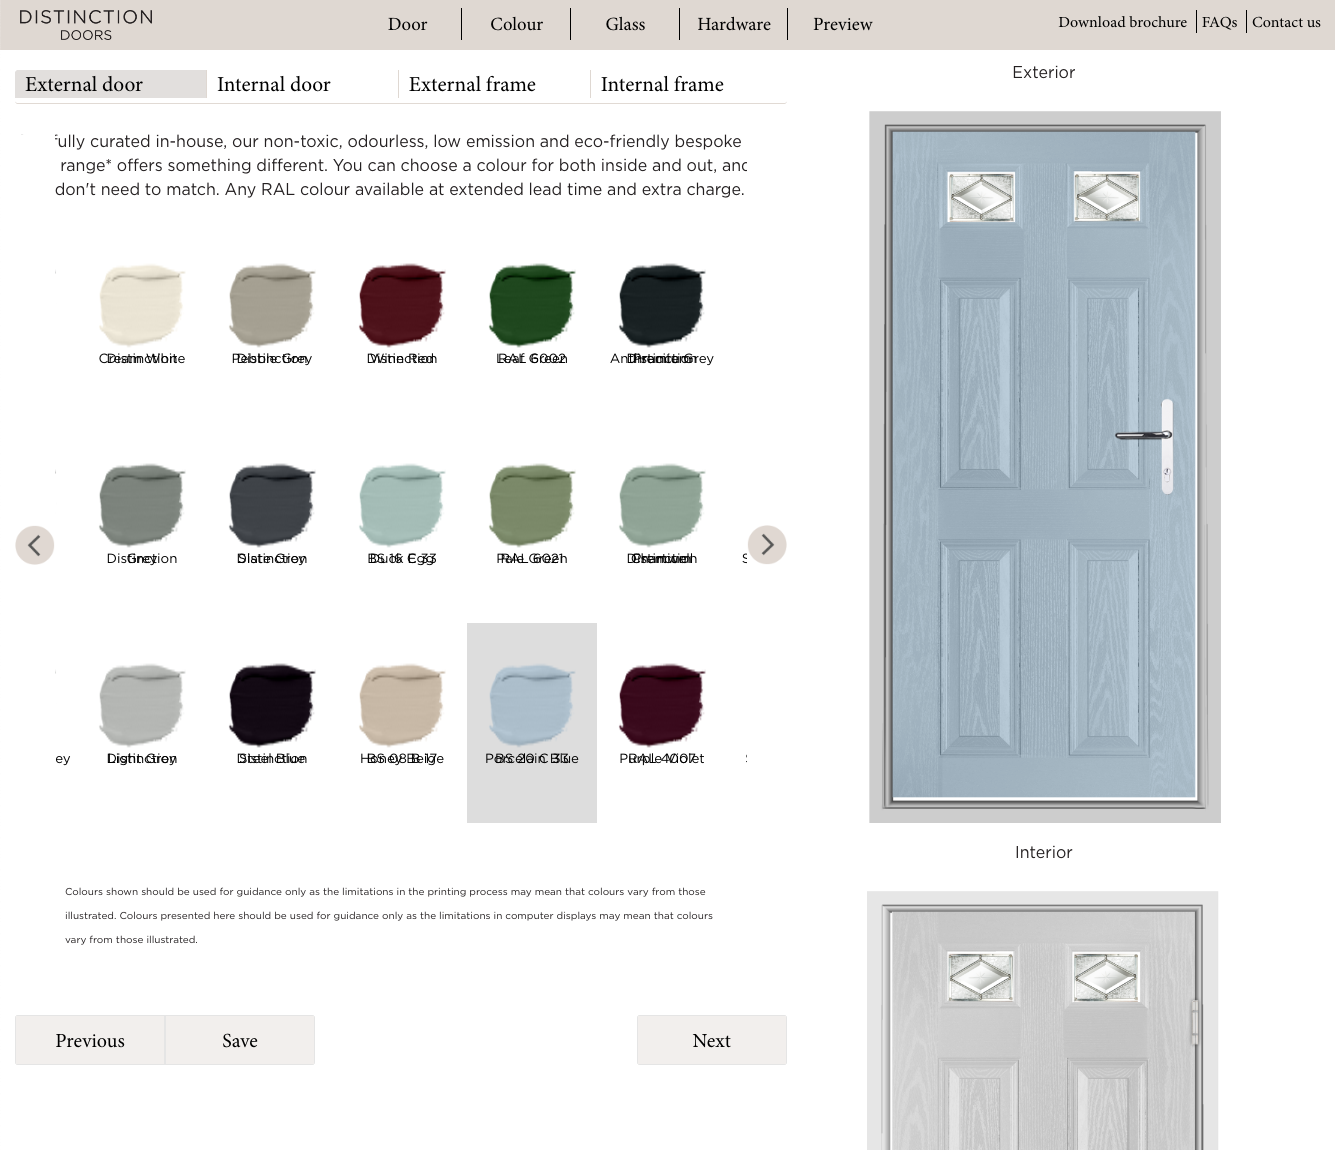Go to the Hardware step
Viewport: 1335px width, 1150px height.
click(734, 24)
